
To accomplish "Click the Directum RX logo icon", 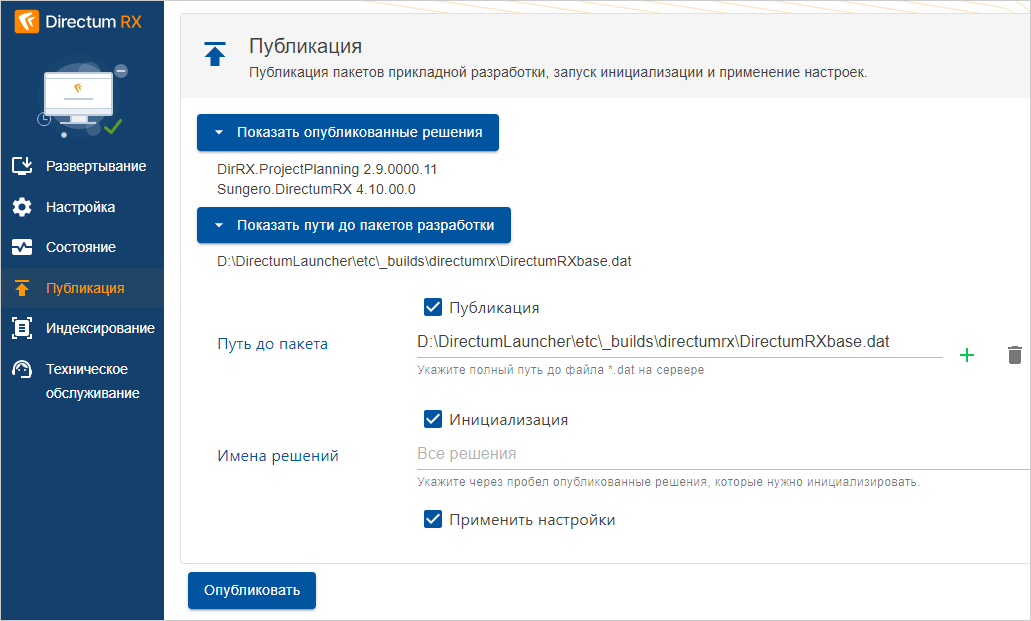I will click(x=26, y=22).
